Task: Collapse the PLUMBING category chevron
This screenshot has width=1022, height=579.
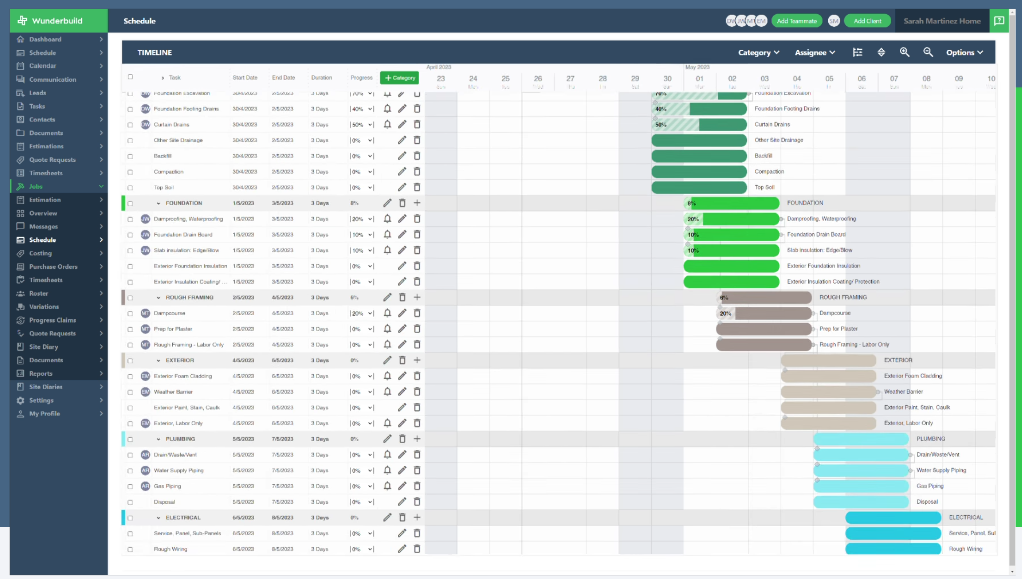Action: coord(158,439)
